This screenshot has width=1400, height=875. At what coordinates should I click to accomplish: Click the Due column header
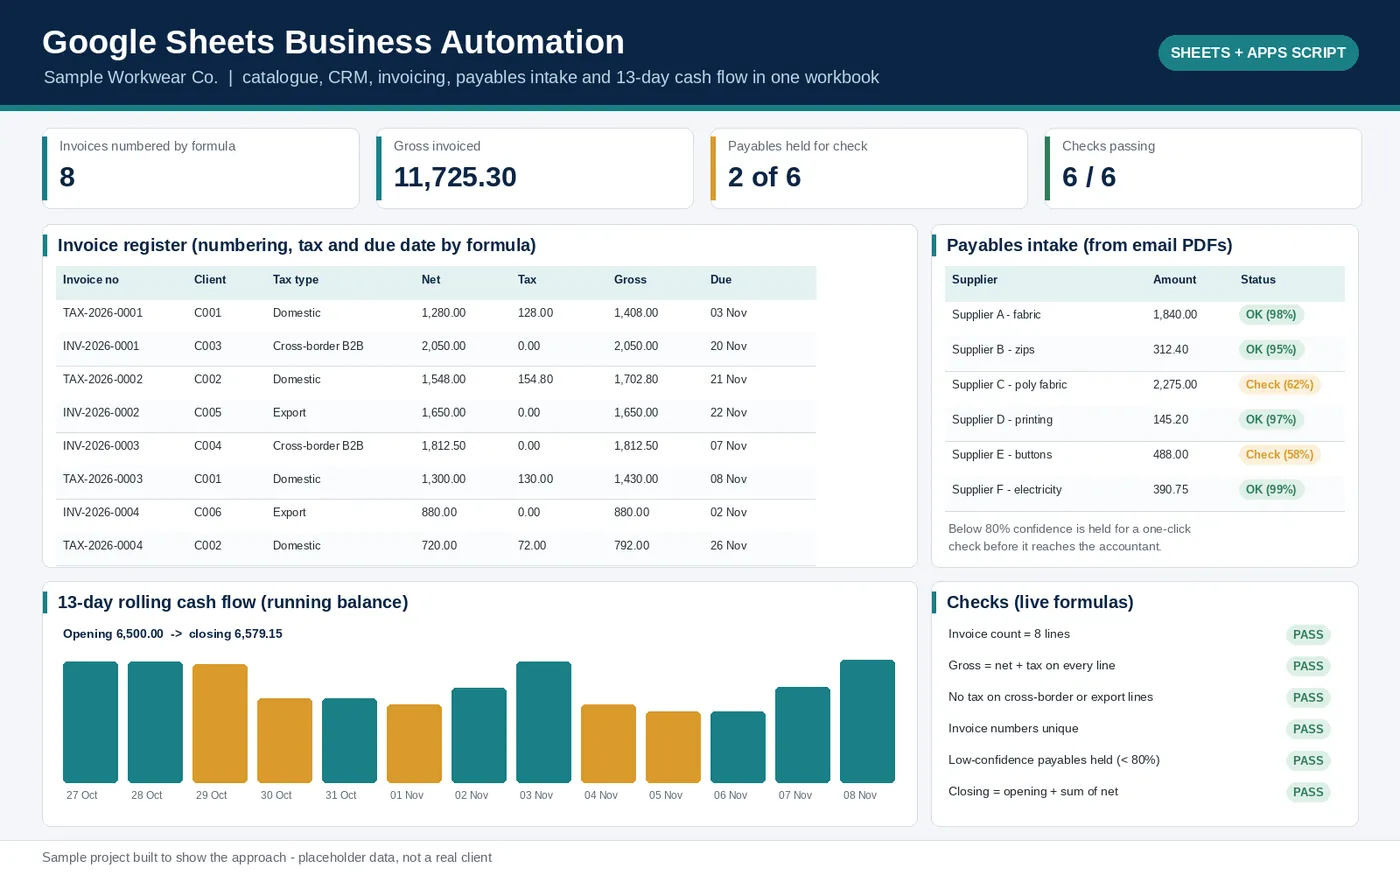[x=721, y=280]
